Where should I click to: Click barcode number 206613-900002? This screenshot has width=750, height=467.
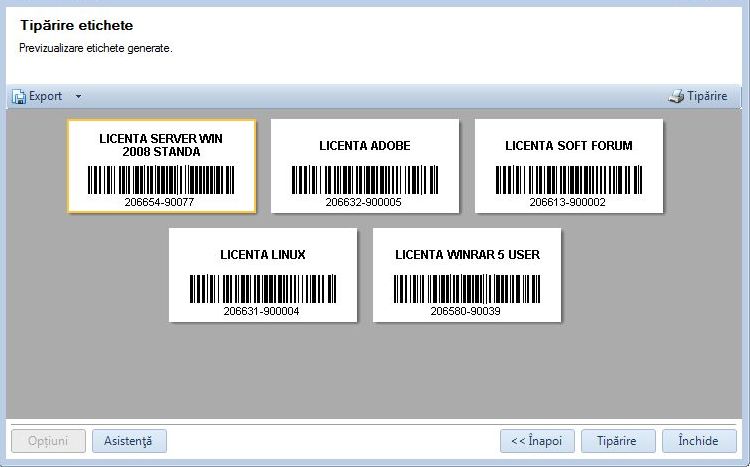(567, 202)
